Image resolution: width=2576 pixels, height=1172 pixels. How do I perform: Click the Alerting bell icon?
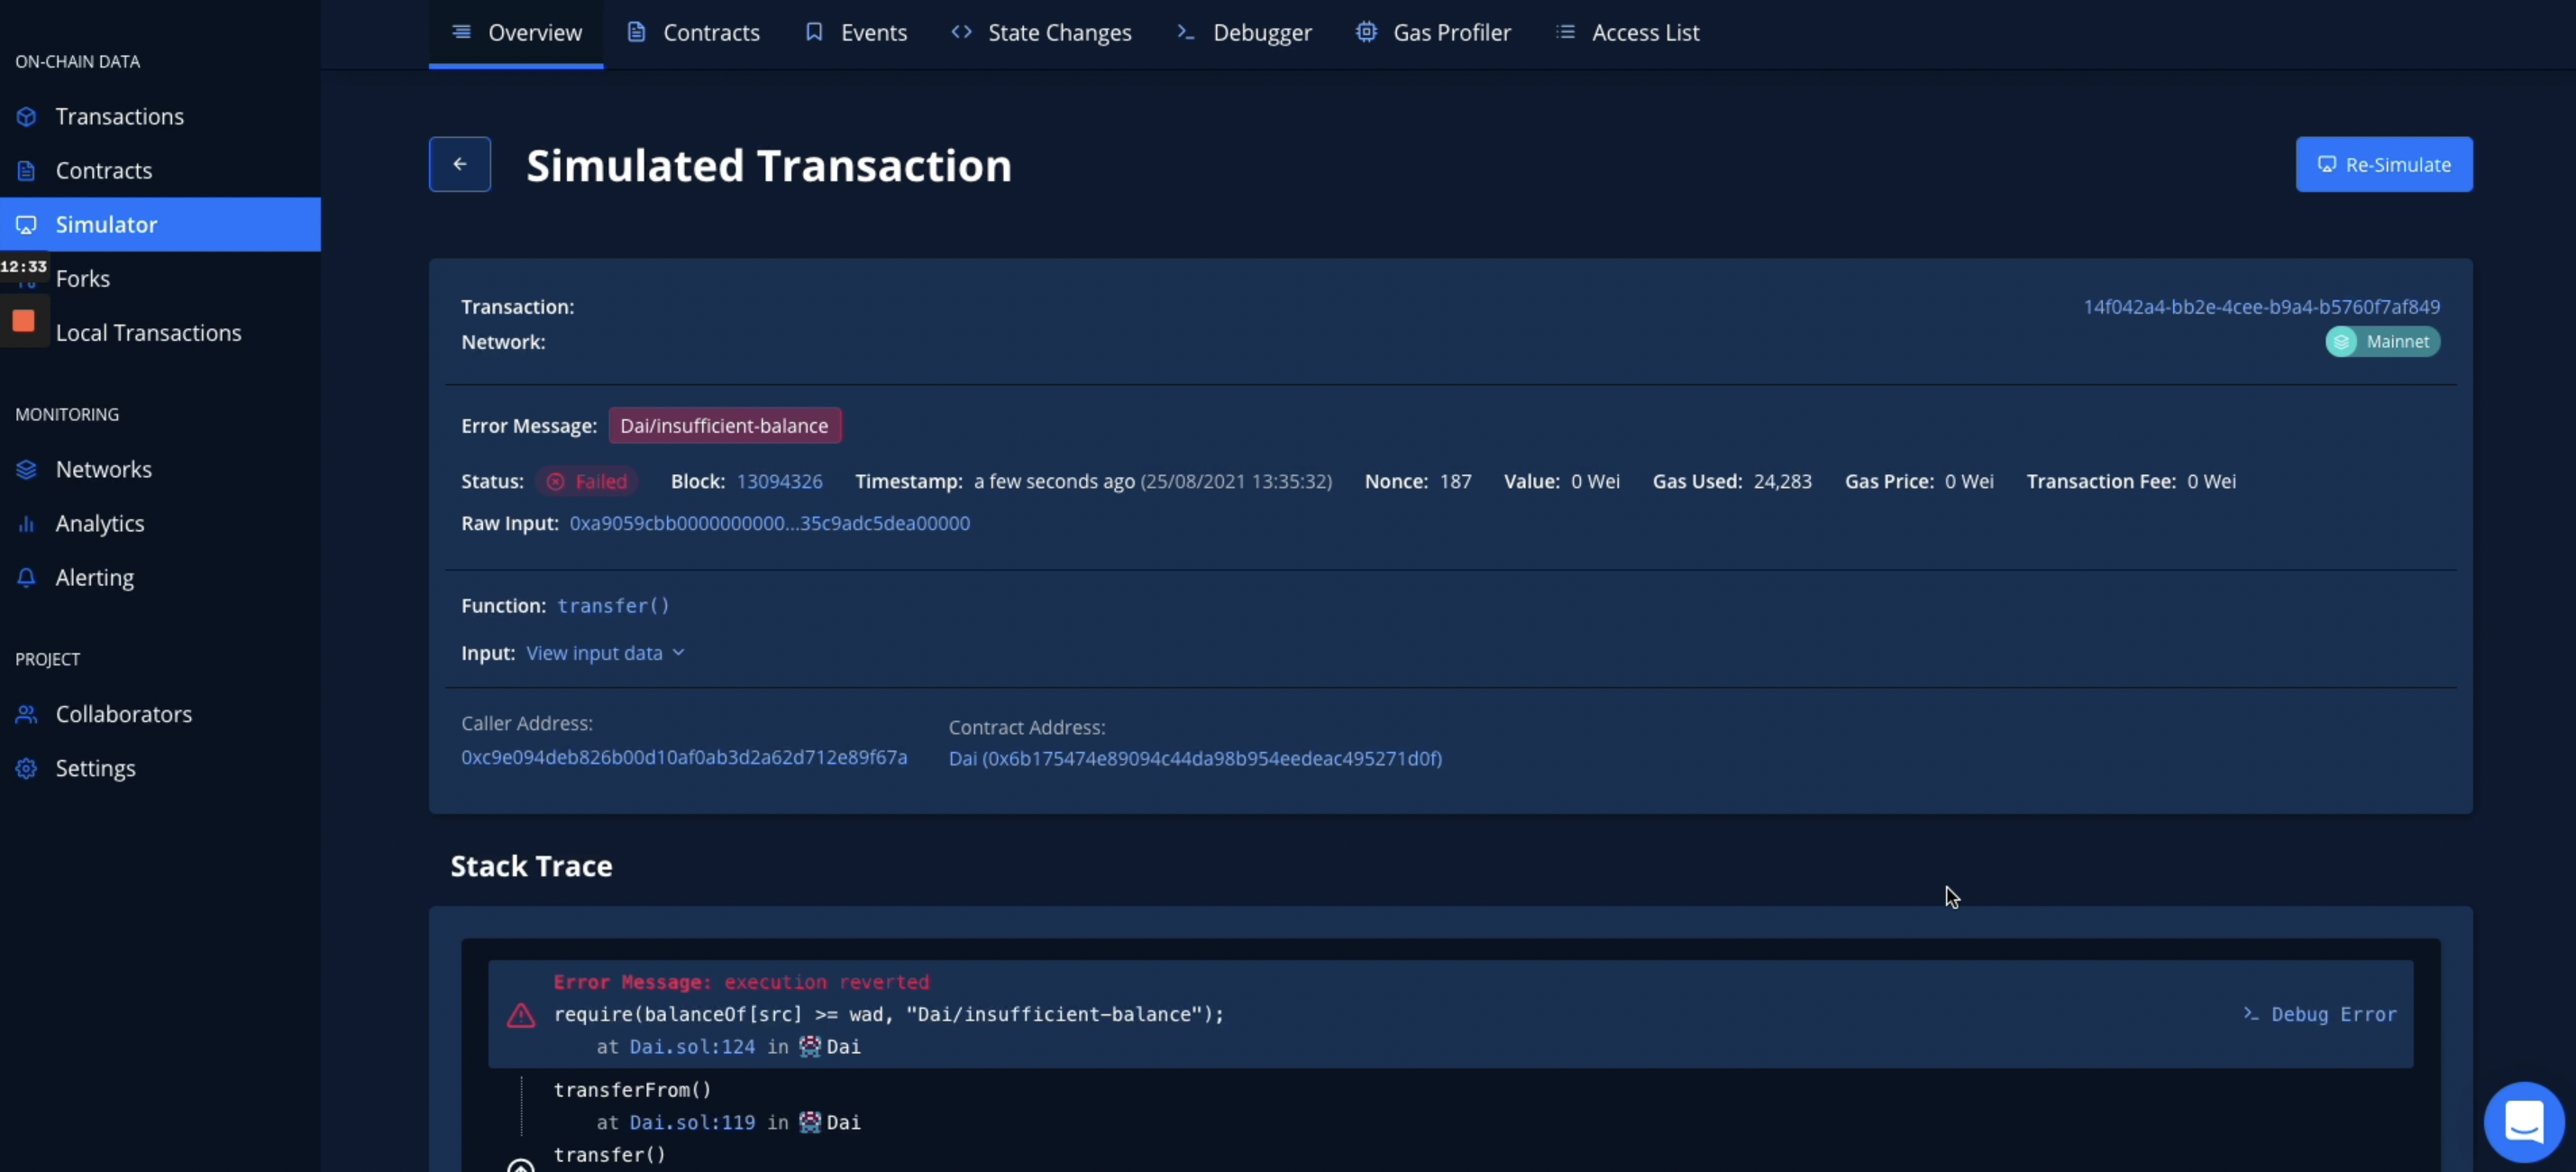click(x=27, y=578)
